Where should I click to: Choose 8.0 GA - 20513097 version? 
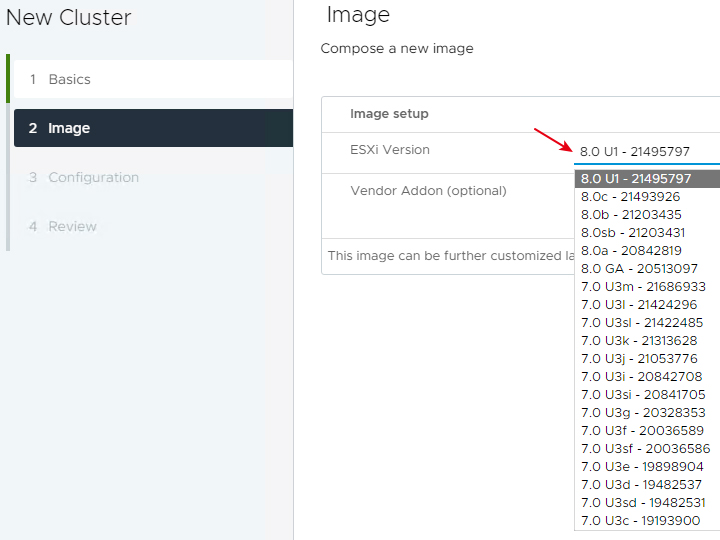click(x=647, y=269)
